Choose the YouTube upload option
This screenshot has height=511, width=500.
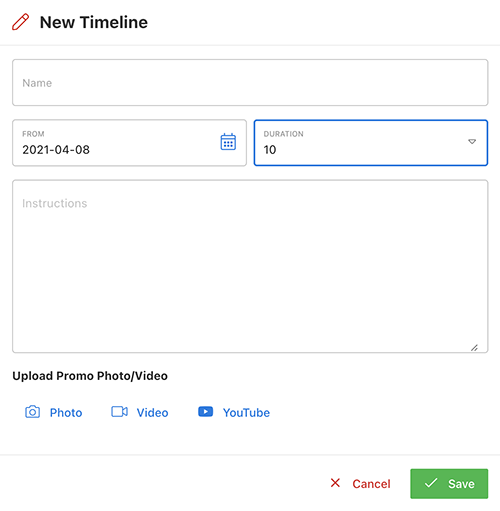coord(234,412)
